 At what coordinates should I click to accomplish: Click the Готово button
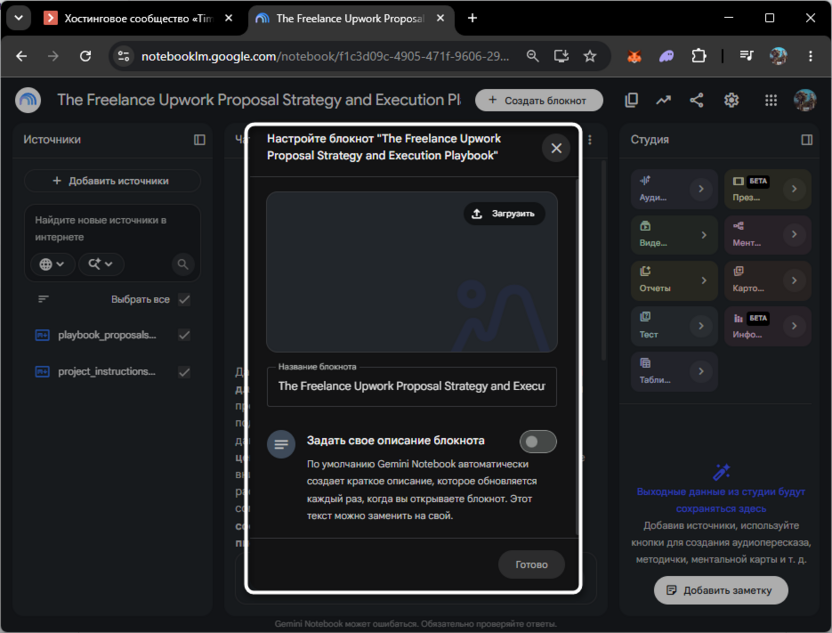pyautogui.click(x=531, y=565)
